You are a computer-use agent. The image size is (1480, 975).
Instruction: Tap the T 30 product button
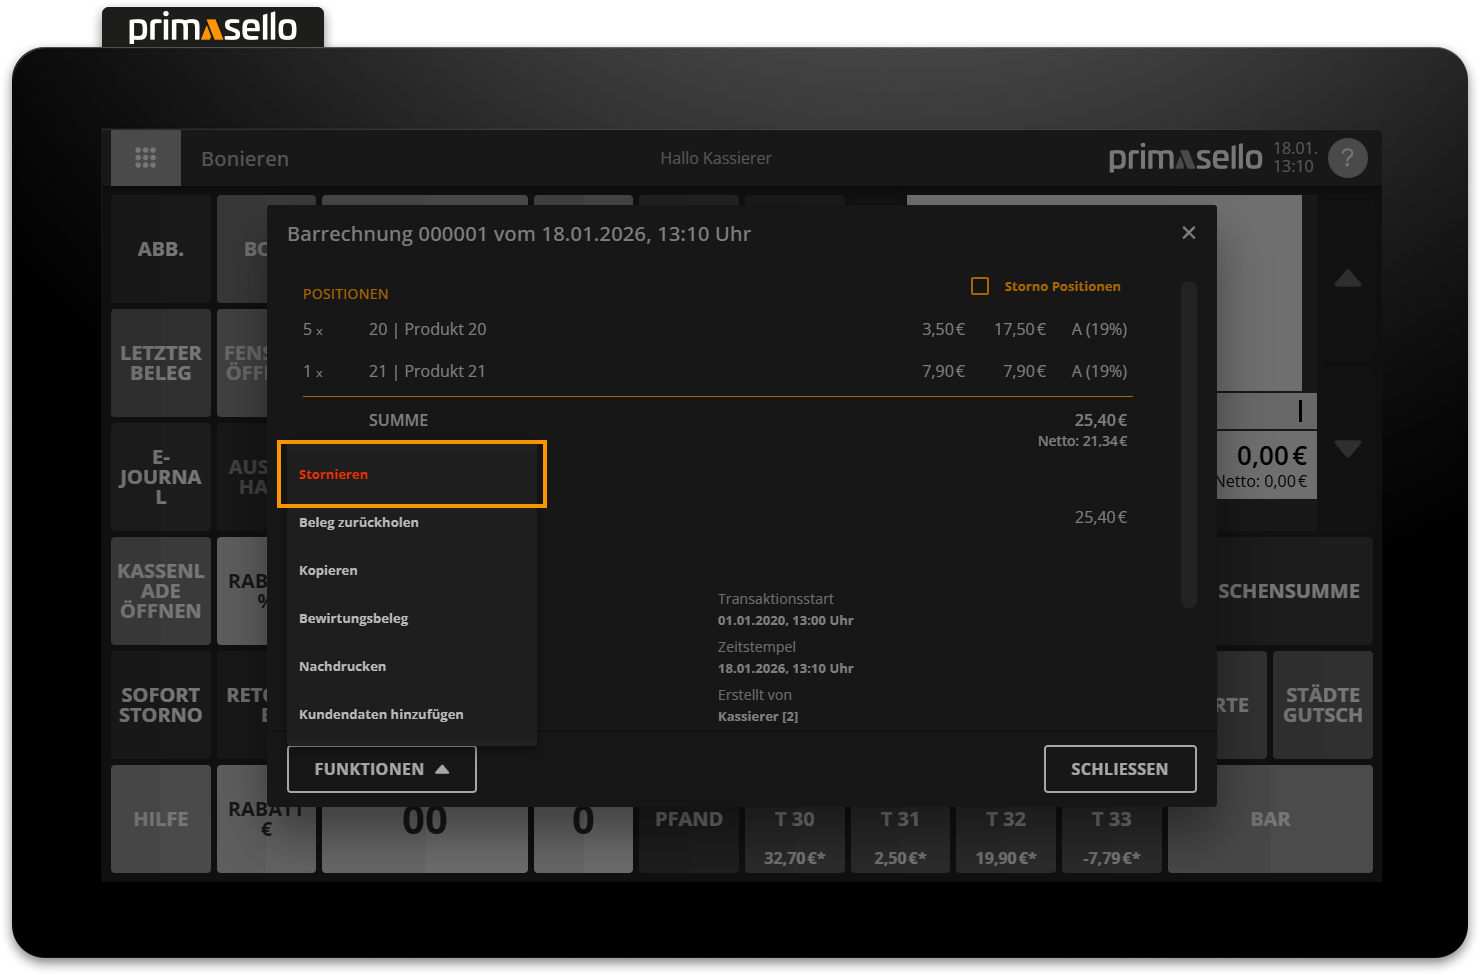pos(794,837)
